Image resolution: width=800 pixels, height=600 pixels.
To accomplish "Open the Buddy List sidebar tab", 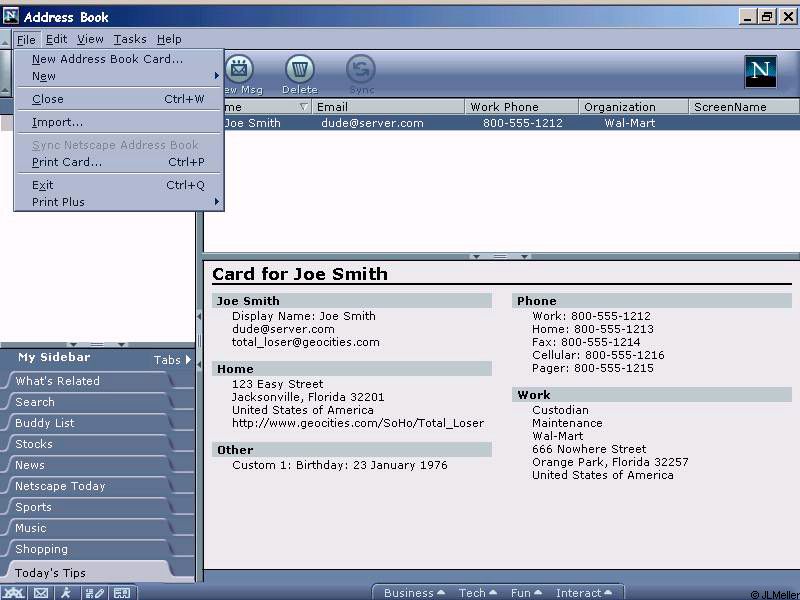I will pos(89,423).
